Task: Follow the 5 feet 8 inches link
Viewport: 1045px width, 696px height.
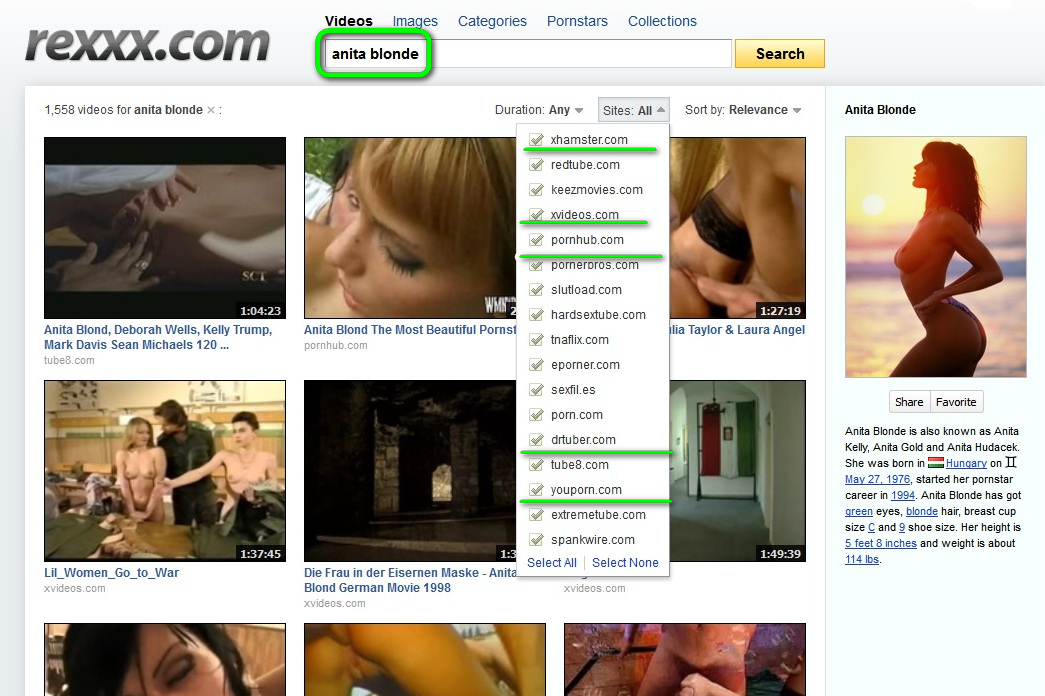Action: (880, 543)
